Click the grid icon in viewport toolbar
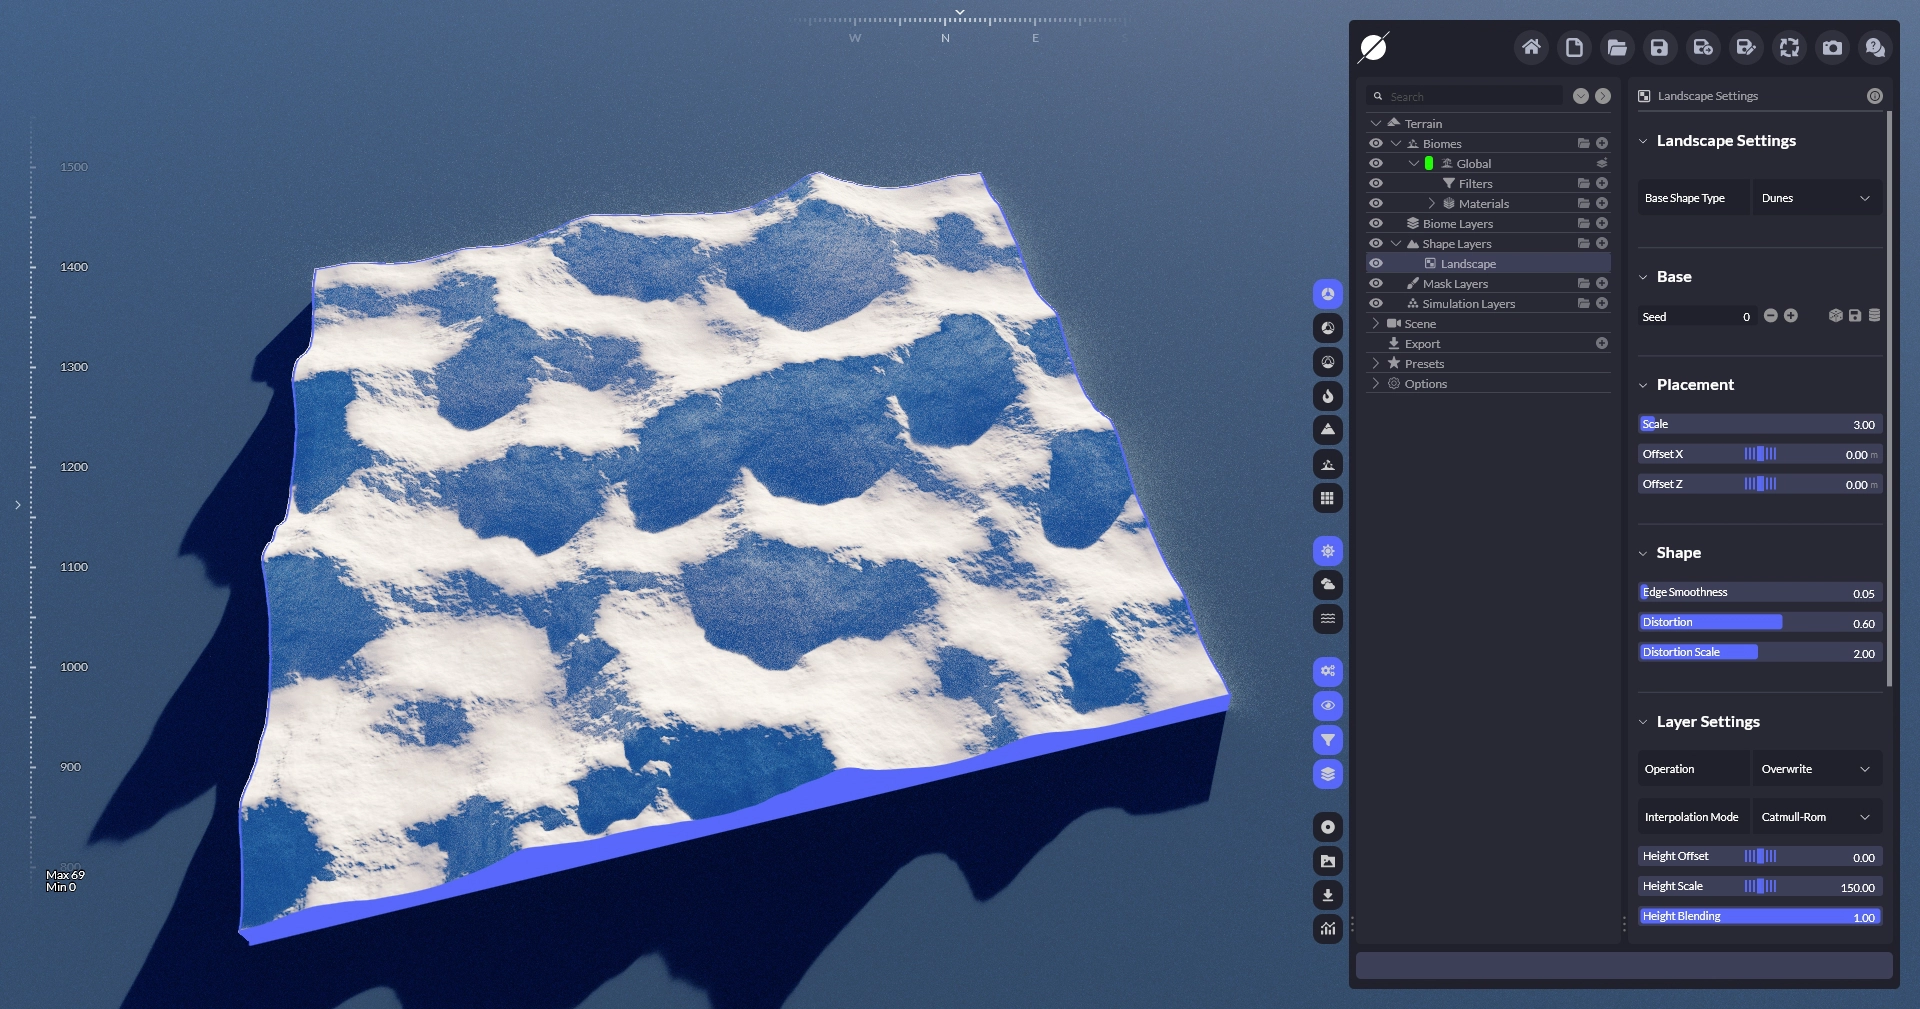The height and width of the screenshot is (1009, 1920). [x=1327, y=498]
